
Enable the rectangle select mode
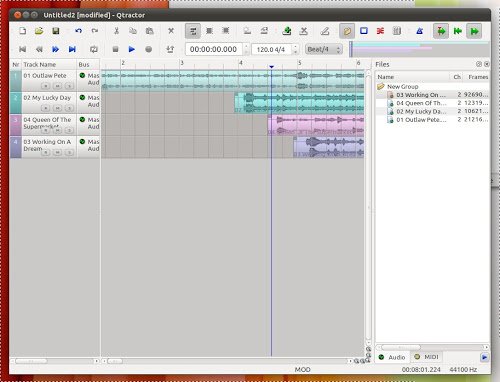coord(226,31)
